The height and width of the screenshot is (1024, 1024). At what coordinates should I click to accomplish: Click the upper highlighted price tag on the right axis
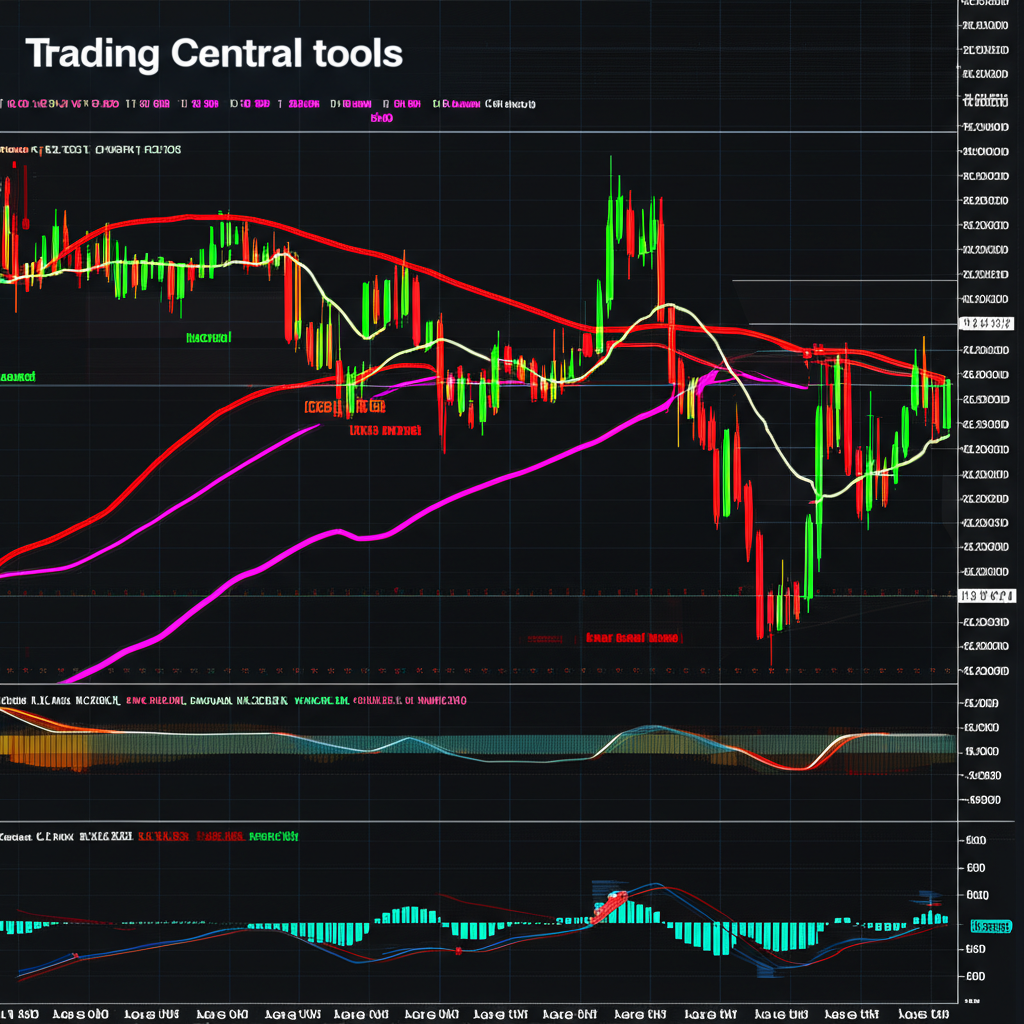pyautogui.click(x=986, y=323)
